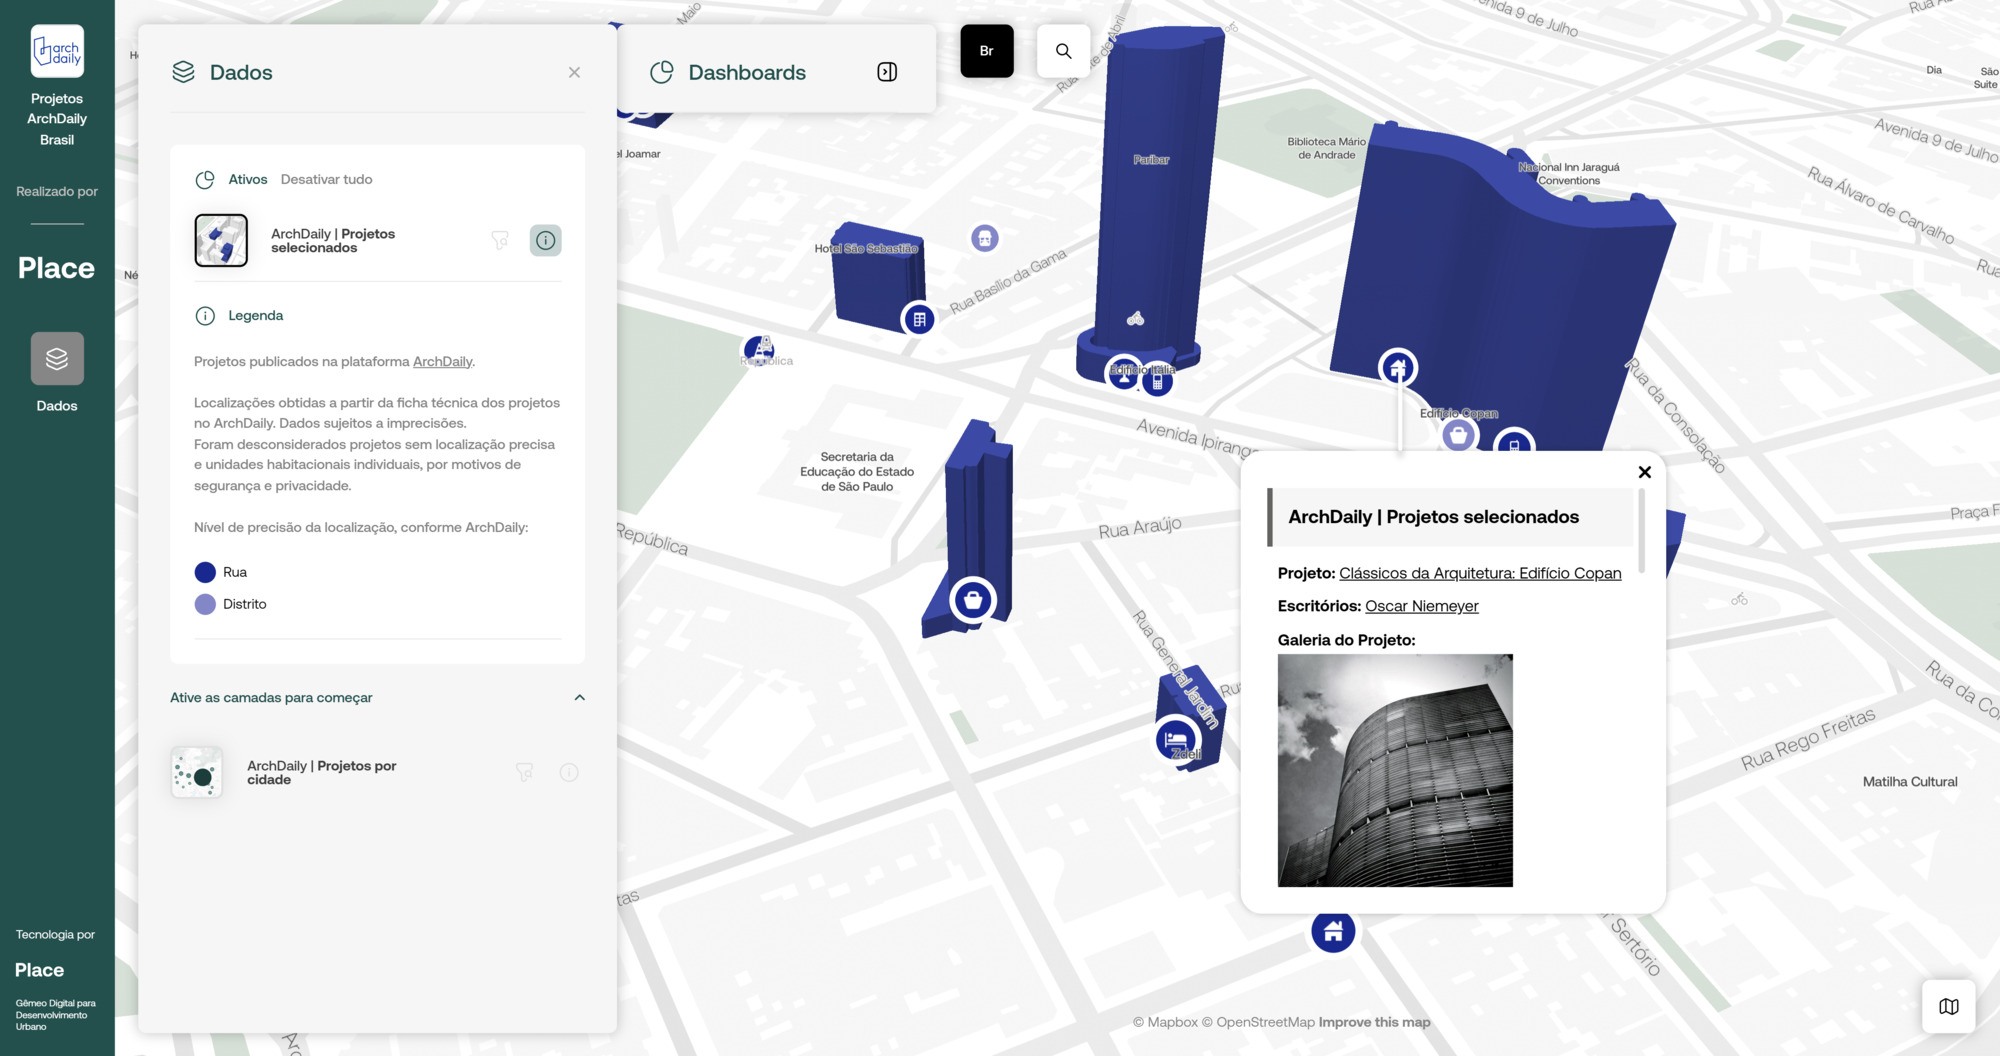
Task: Open info for ArchDaily Projetos selecionados layer
Action: point(545,240)
